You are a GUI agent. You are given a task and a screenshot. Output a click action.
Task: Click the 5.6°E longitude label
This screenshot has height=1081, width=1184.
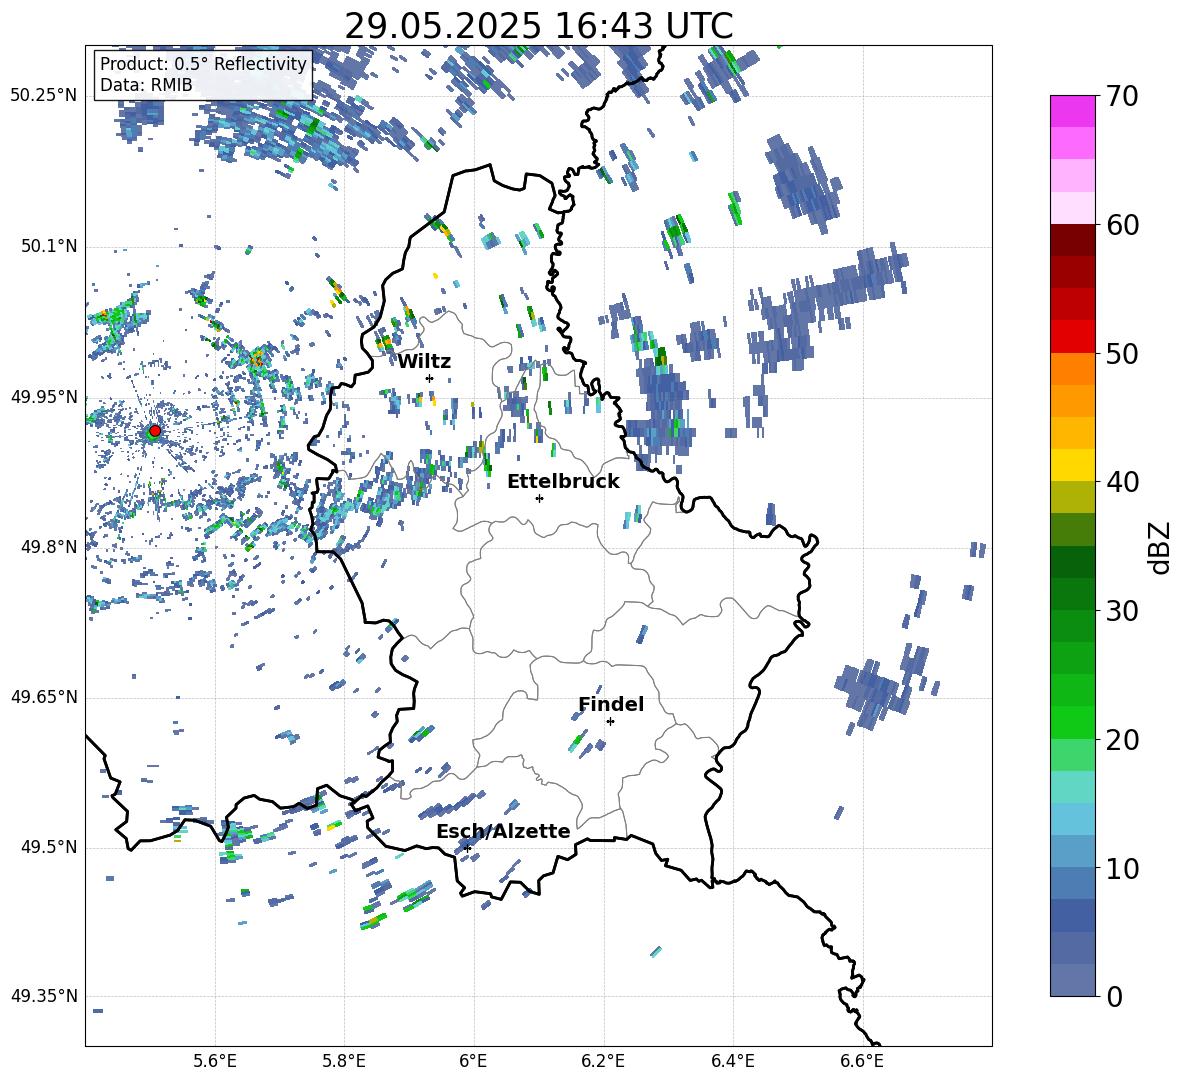215,1061
